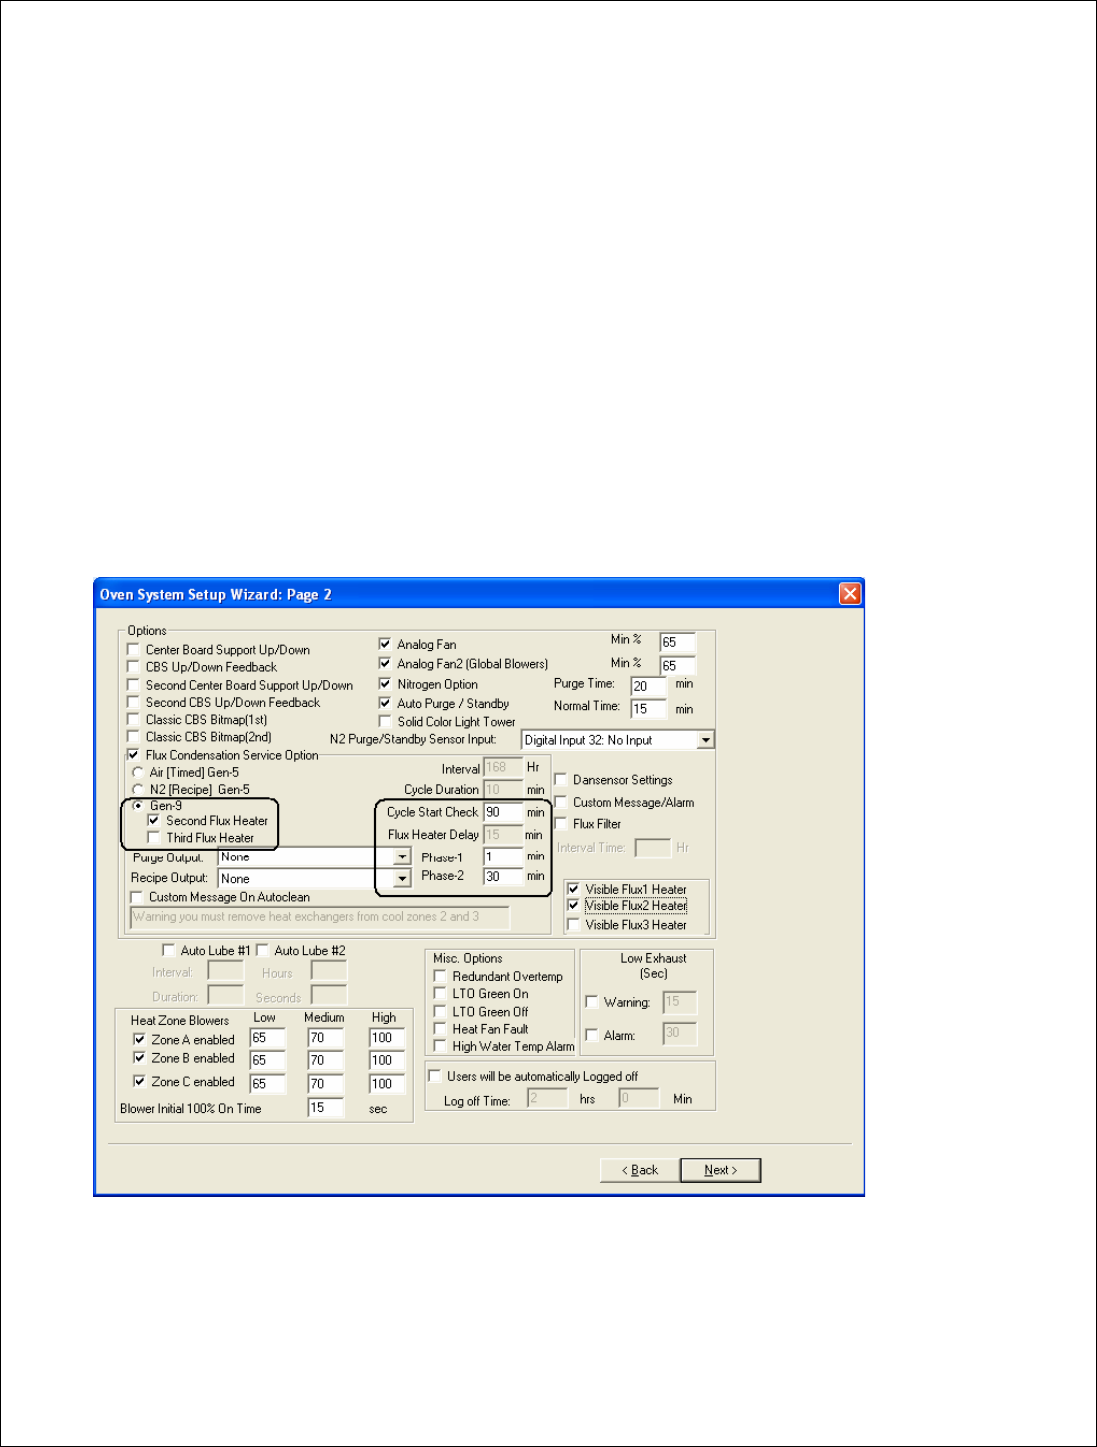Image resolution: width=1097 pixels, height=1447 pixels.
Task: Select N2 [Recipe] Gen-5 radio button
Action: [138, 789]
